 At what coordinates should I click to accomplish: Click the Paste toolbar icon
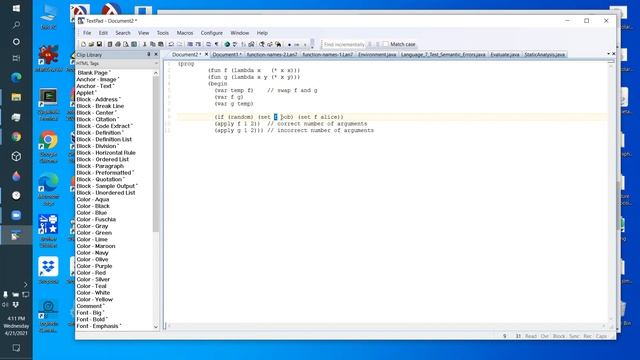(160, 44)
